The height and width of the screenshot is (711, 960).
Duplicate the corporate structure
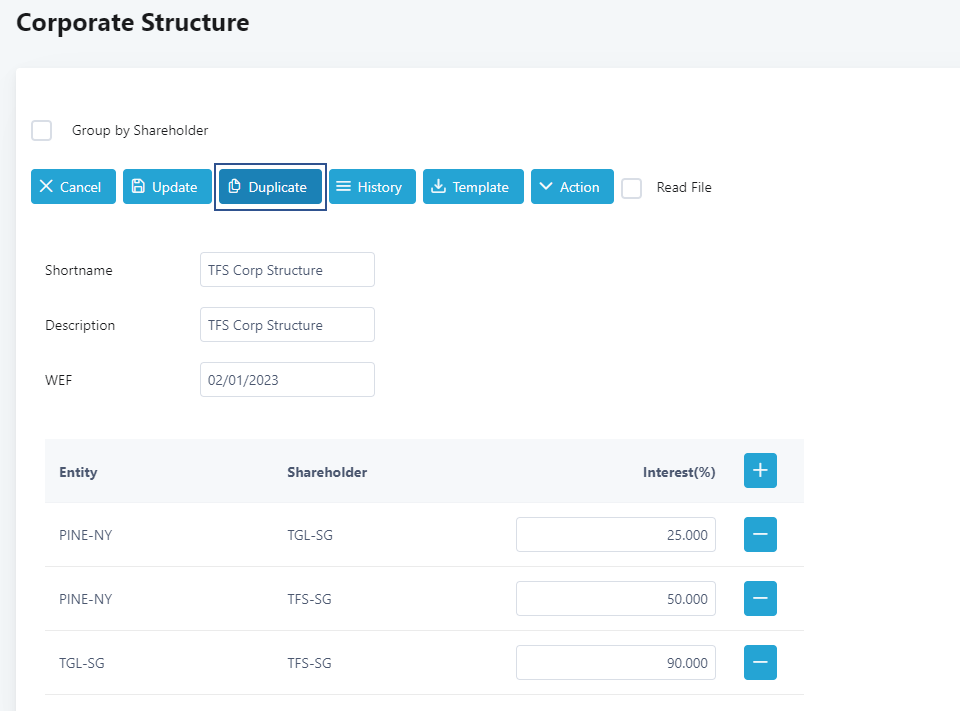click(x=270, y=187)
